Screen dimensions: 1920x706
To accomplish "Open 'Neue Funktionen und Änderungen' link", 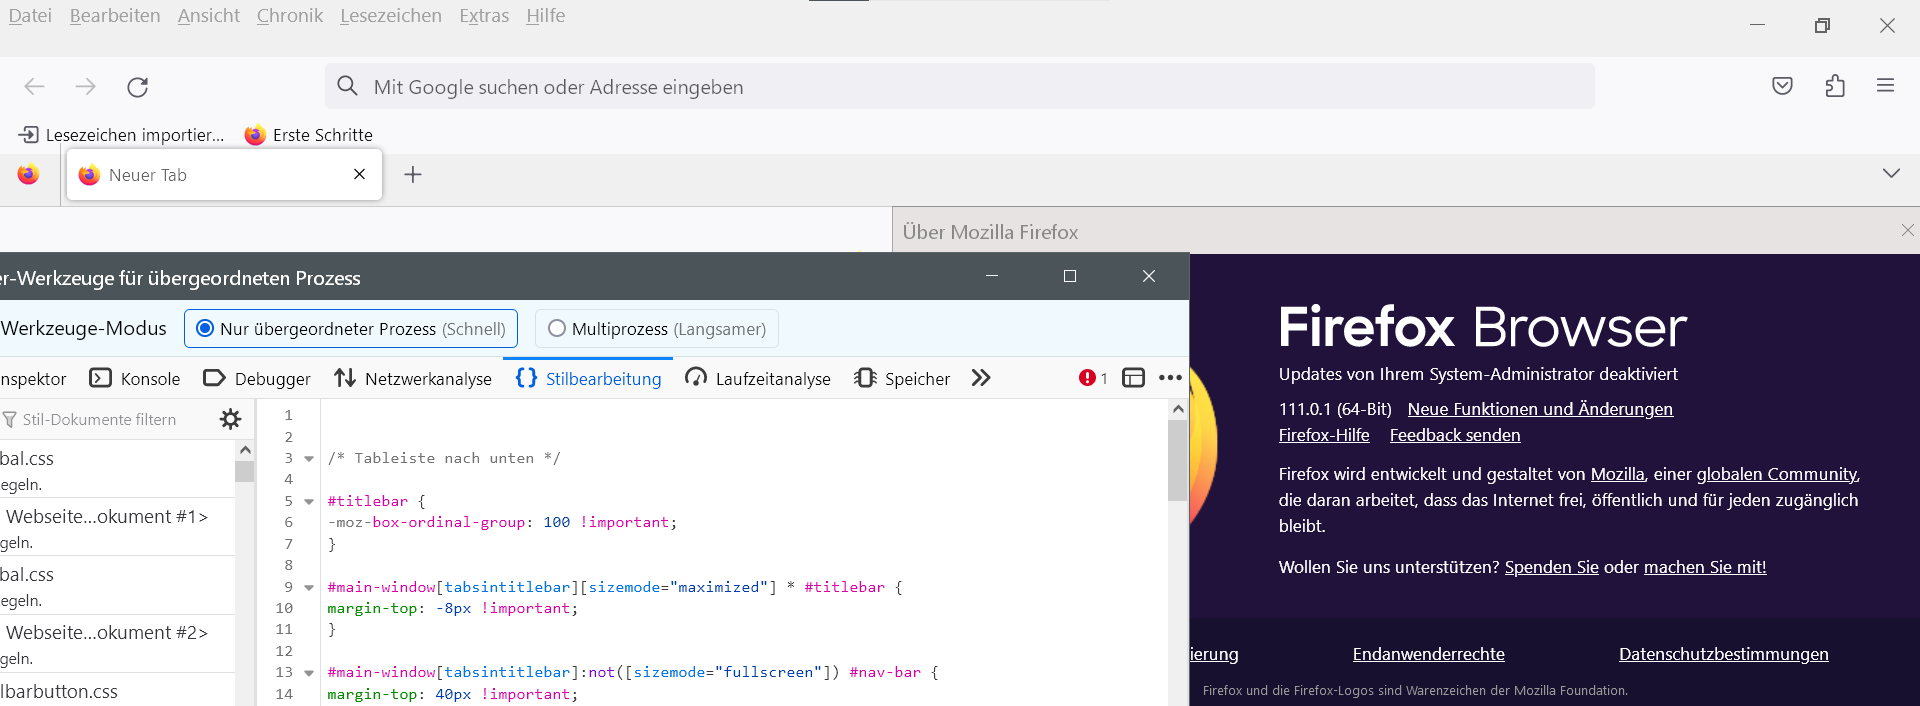I will tap(1539, 409).
